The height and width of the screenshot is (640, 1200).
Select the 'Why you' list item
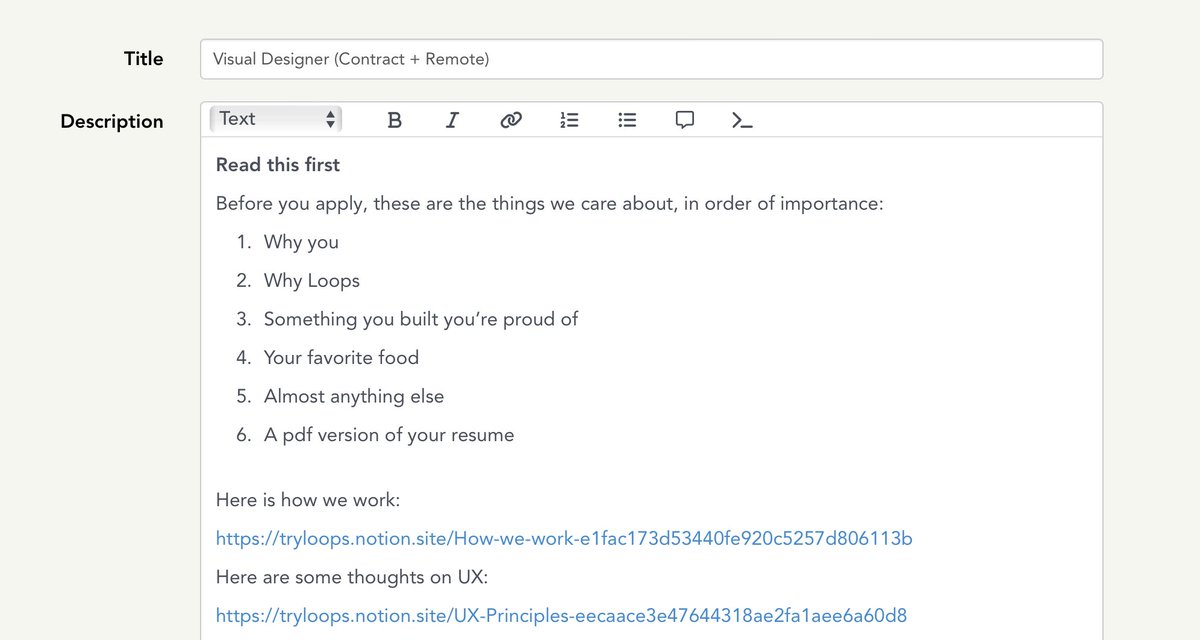[301, 242]
